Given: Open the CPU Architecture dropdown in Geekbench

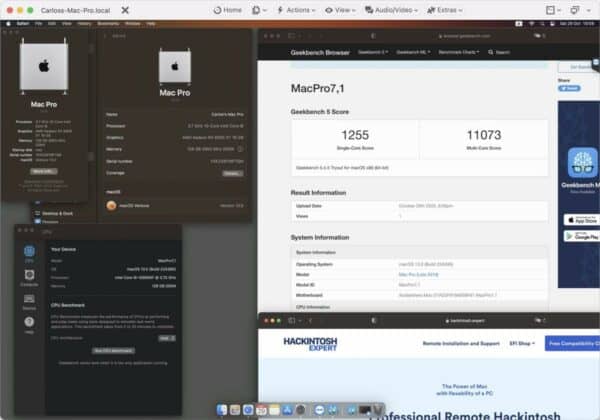Looking at the screenshot, I should pyautogui.click(x=167, y=338).
